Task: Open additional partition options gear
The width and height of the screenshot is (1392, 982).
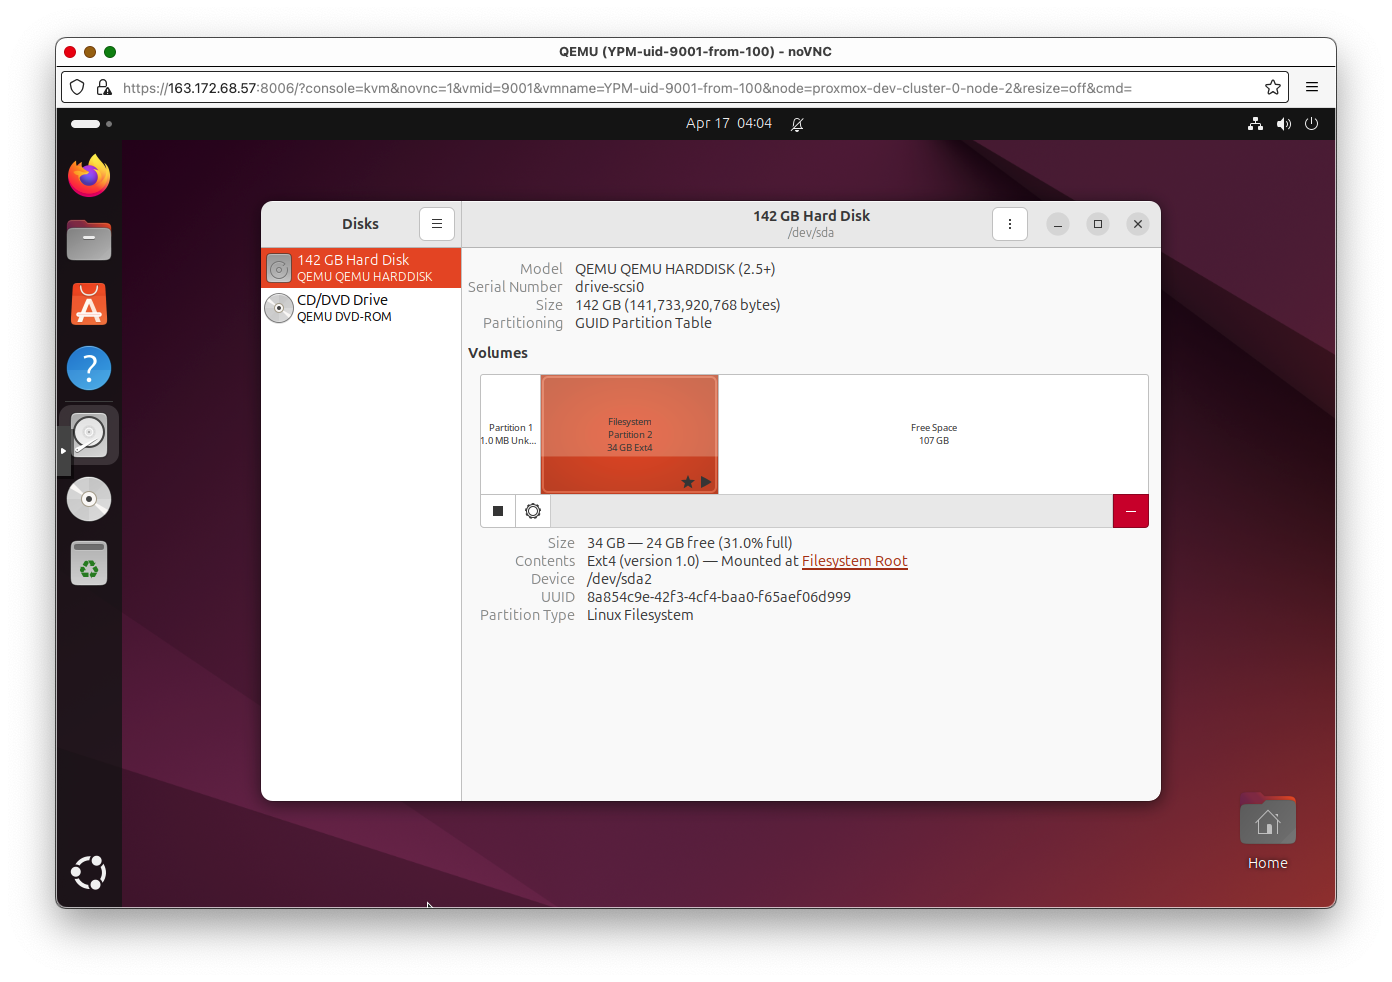Action: click(x=533, y=511)
